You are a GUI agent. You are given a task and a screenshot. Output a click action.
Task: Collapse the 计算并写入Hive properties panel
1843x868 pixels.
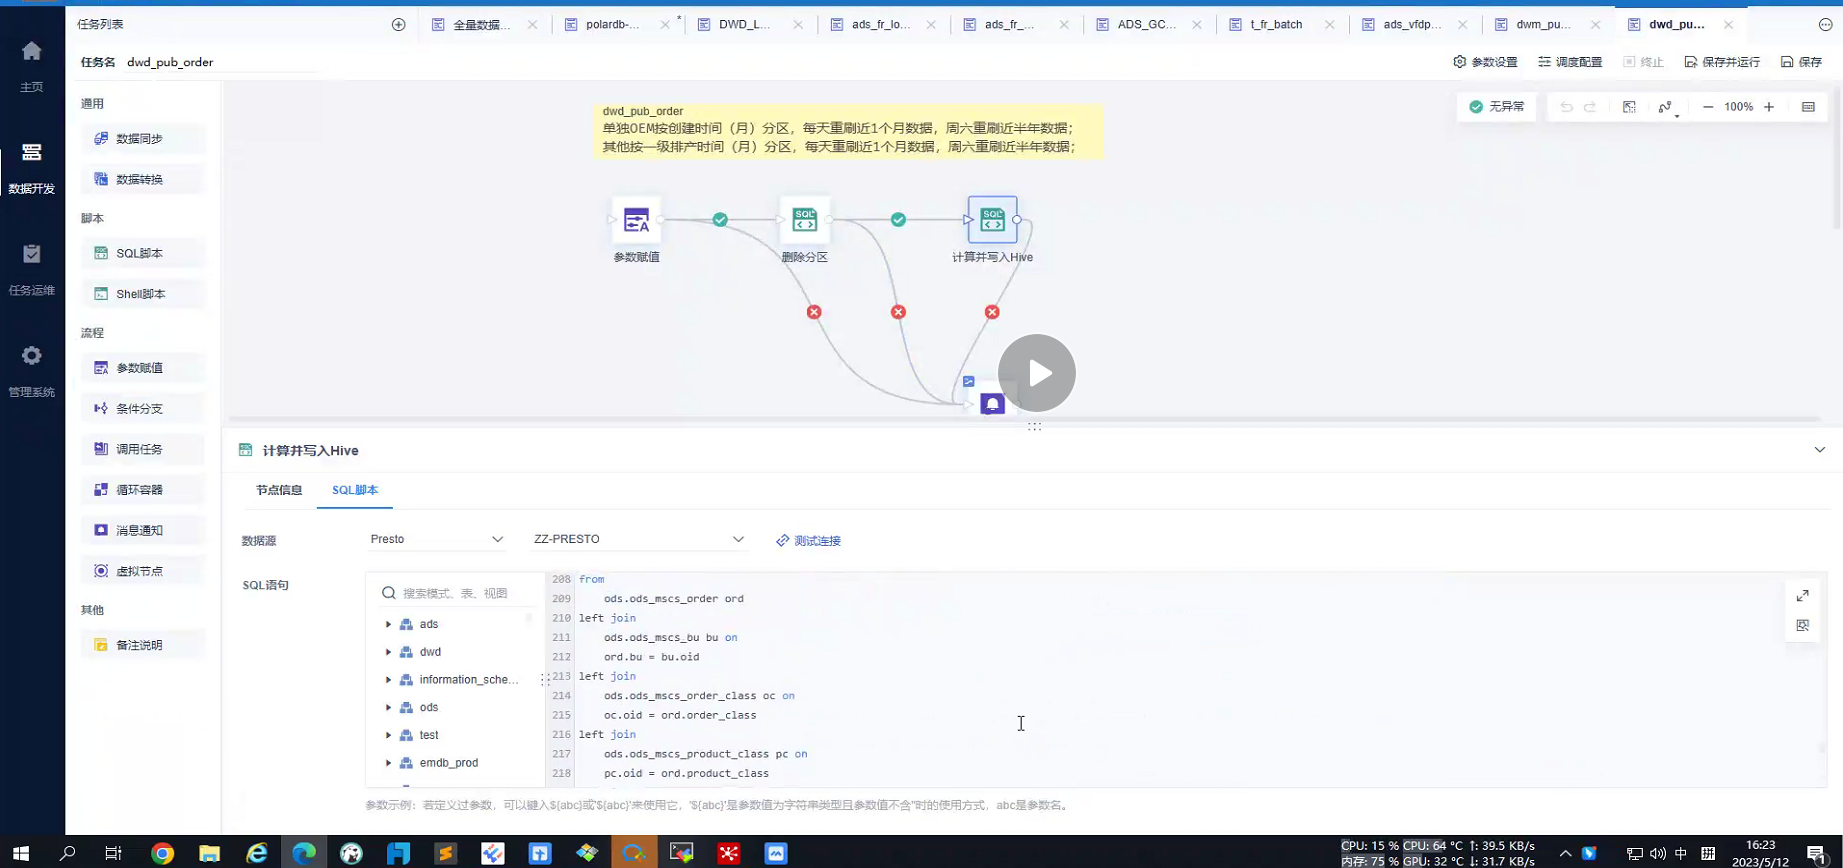coord(1819,450)
